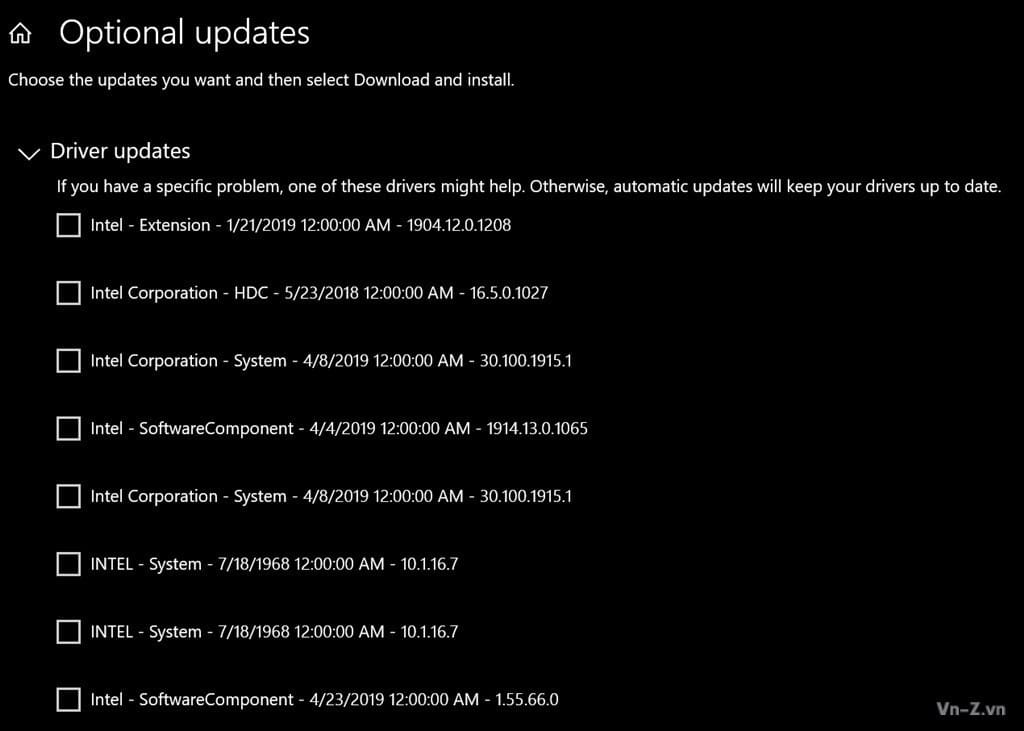
Task: Click the Intel Extension 1/21/2019 driver label
Action: coord(300,225)
